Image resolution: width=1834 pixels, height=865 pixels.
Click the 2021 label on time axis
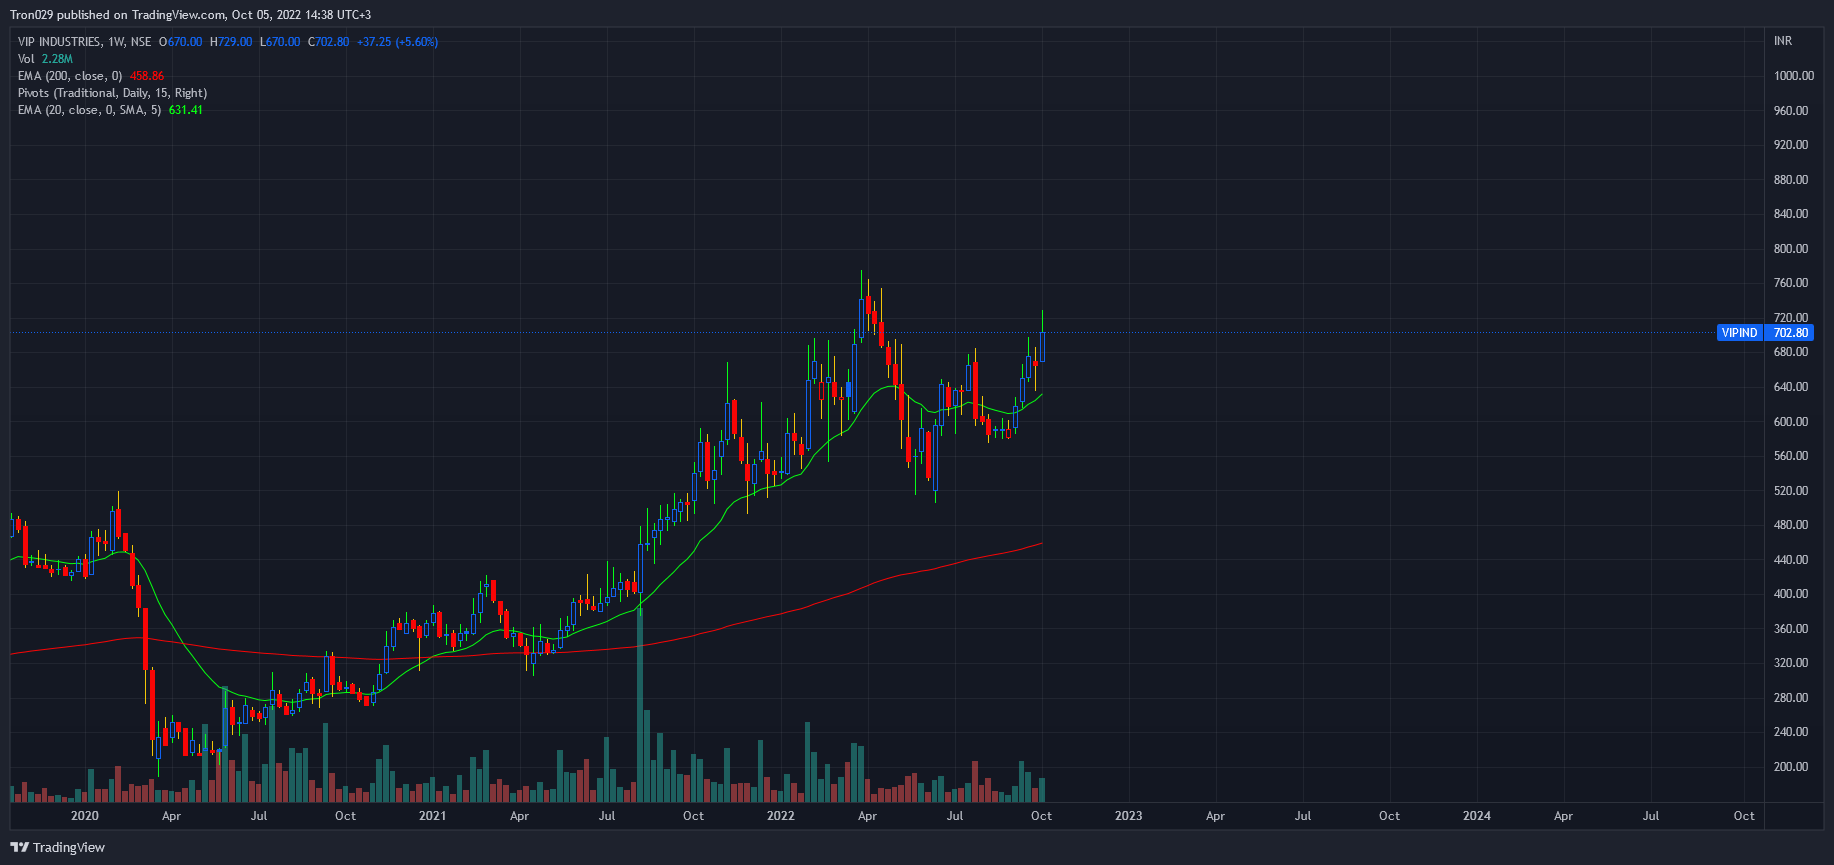pyautogui.click(x=433, y=816)
